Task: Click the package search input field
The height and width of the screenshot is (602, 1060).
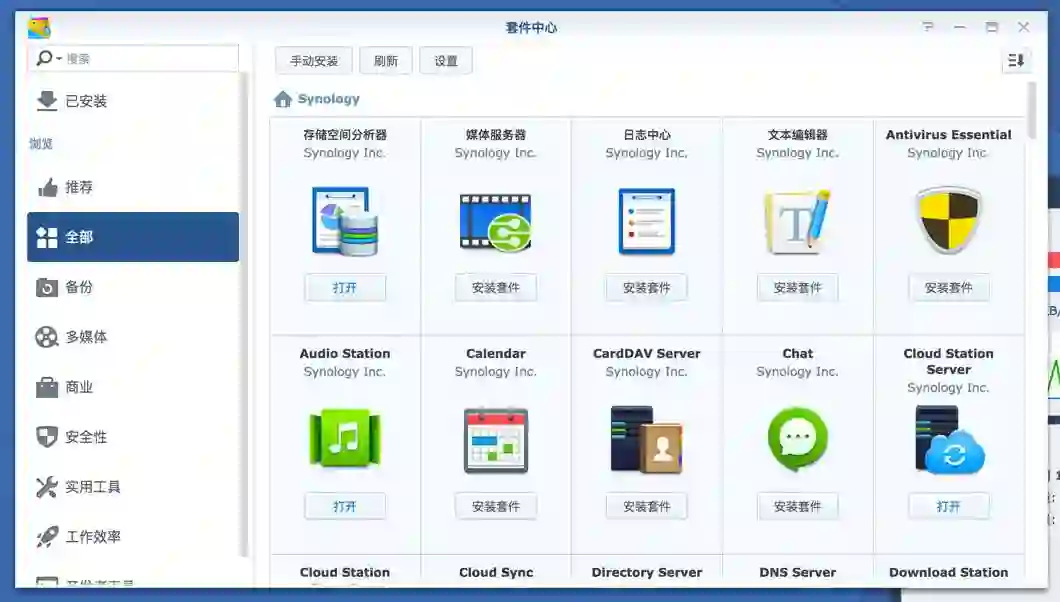Action: click(x=151, y=59)
